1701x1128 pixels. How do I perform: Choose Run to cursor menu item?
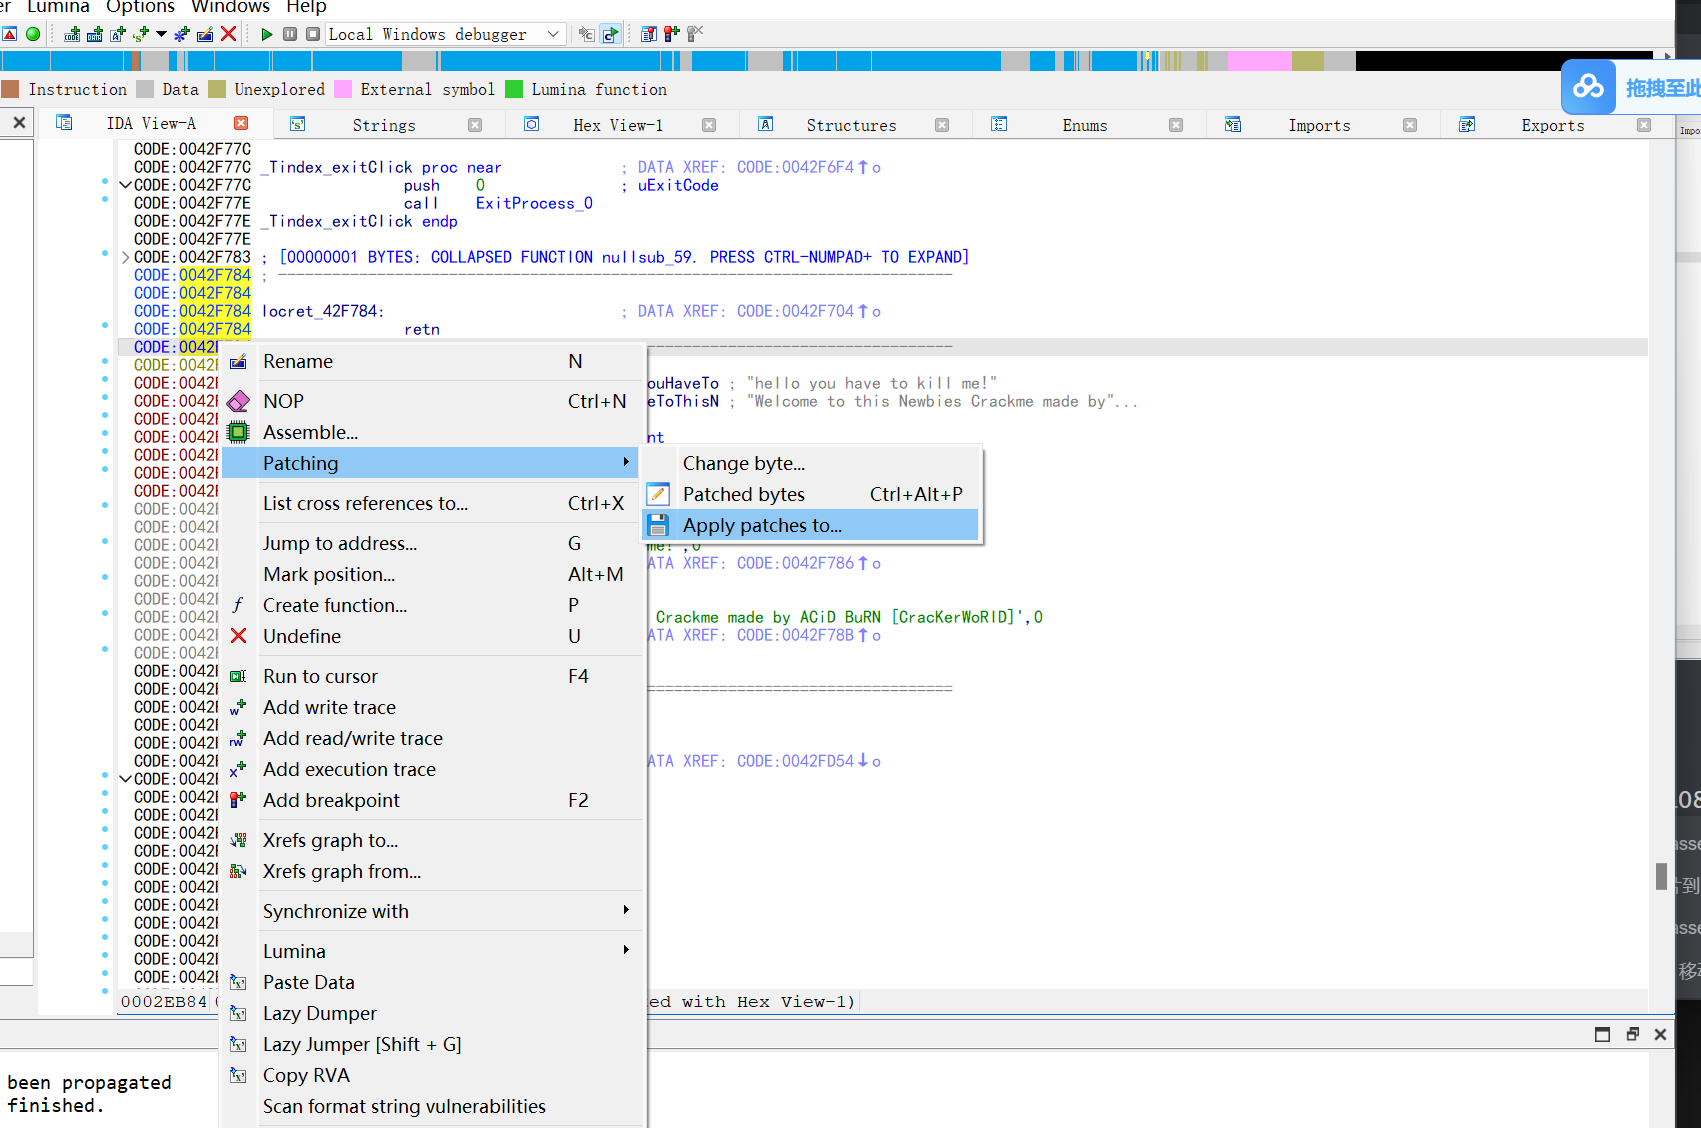[x=432, y=676]
